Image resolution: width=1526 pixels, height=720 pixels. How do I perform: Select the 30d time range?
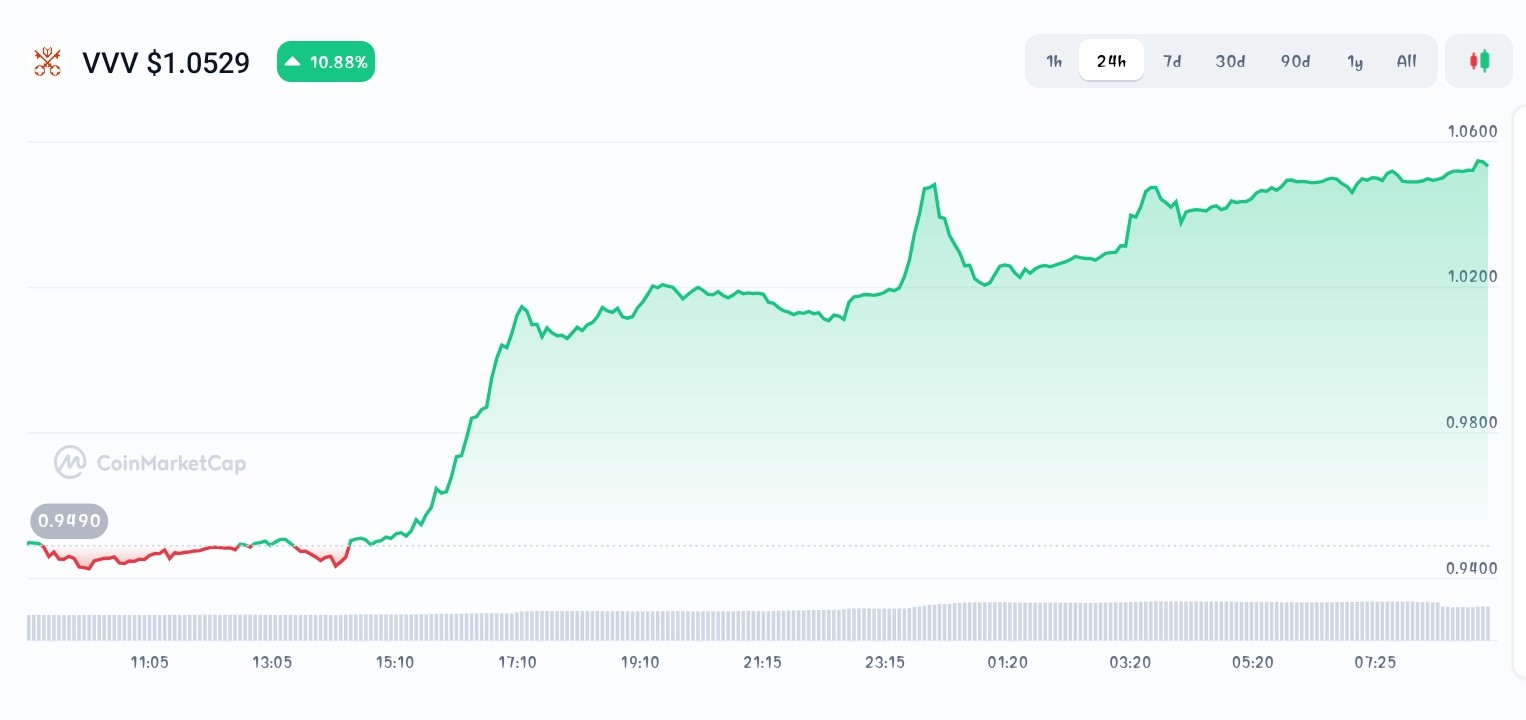(1230, 61)
